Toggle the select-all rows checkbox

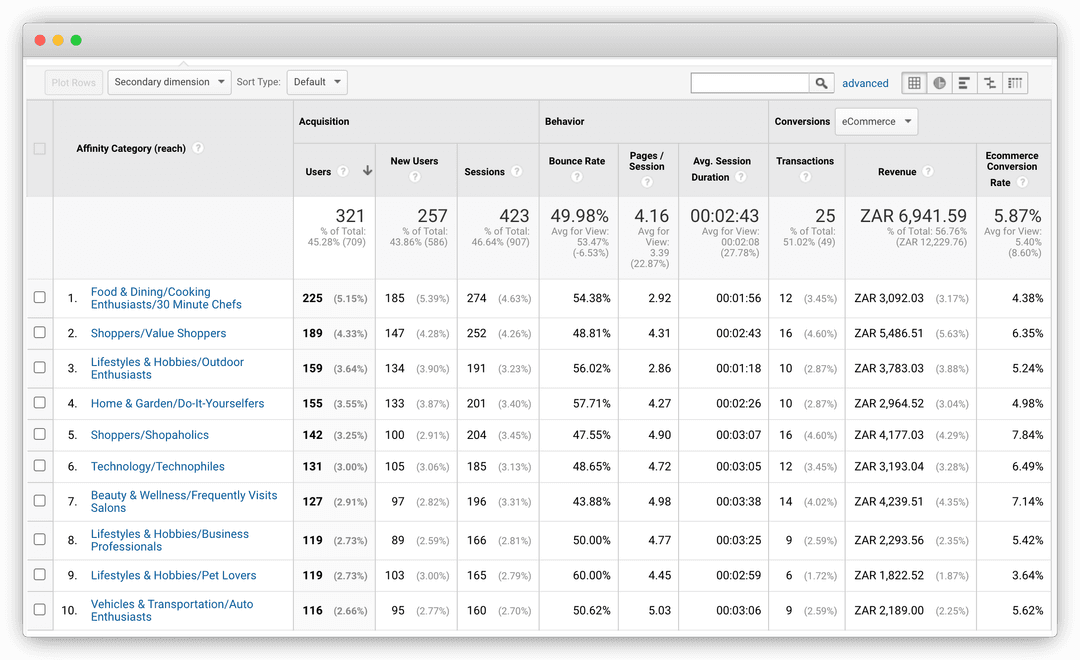39,149
